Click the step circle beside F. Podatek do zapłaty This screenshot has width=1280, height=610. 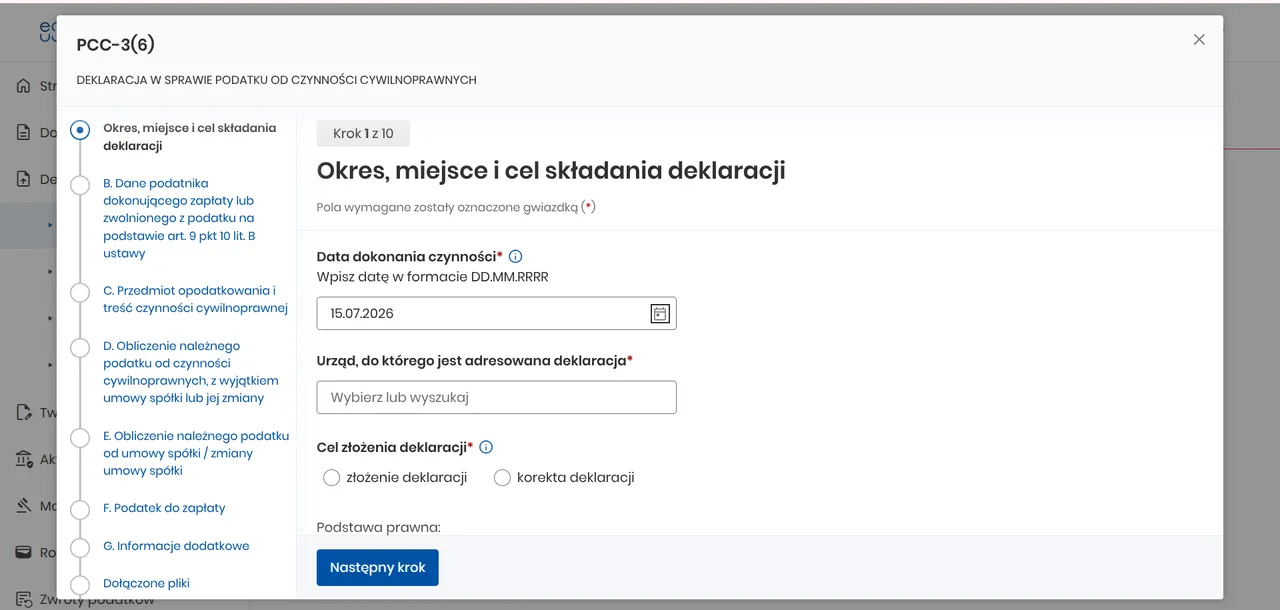tap(81, 509)
